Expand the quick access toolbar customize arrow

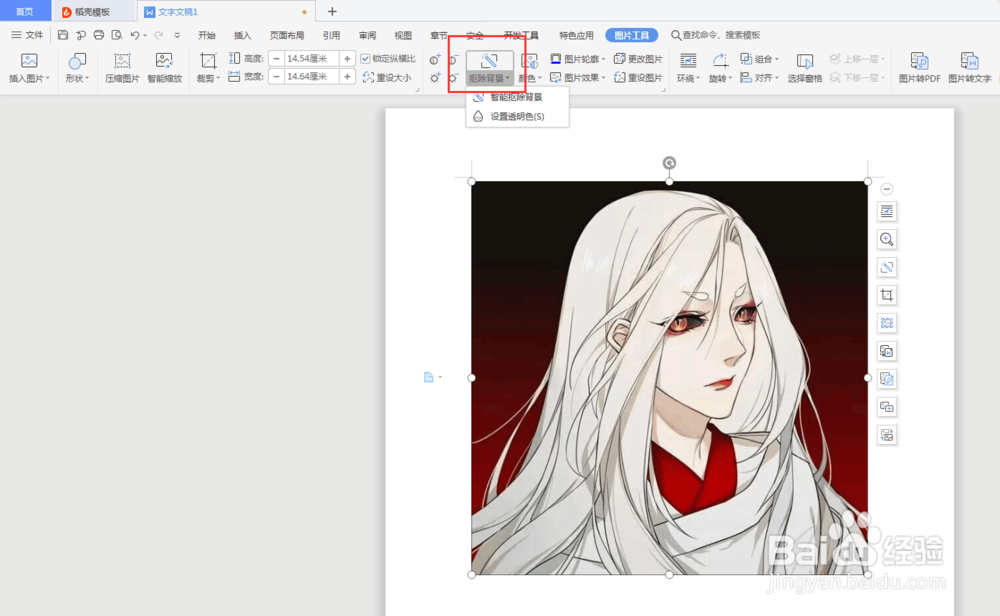coord(177,35)
